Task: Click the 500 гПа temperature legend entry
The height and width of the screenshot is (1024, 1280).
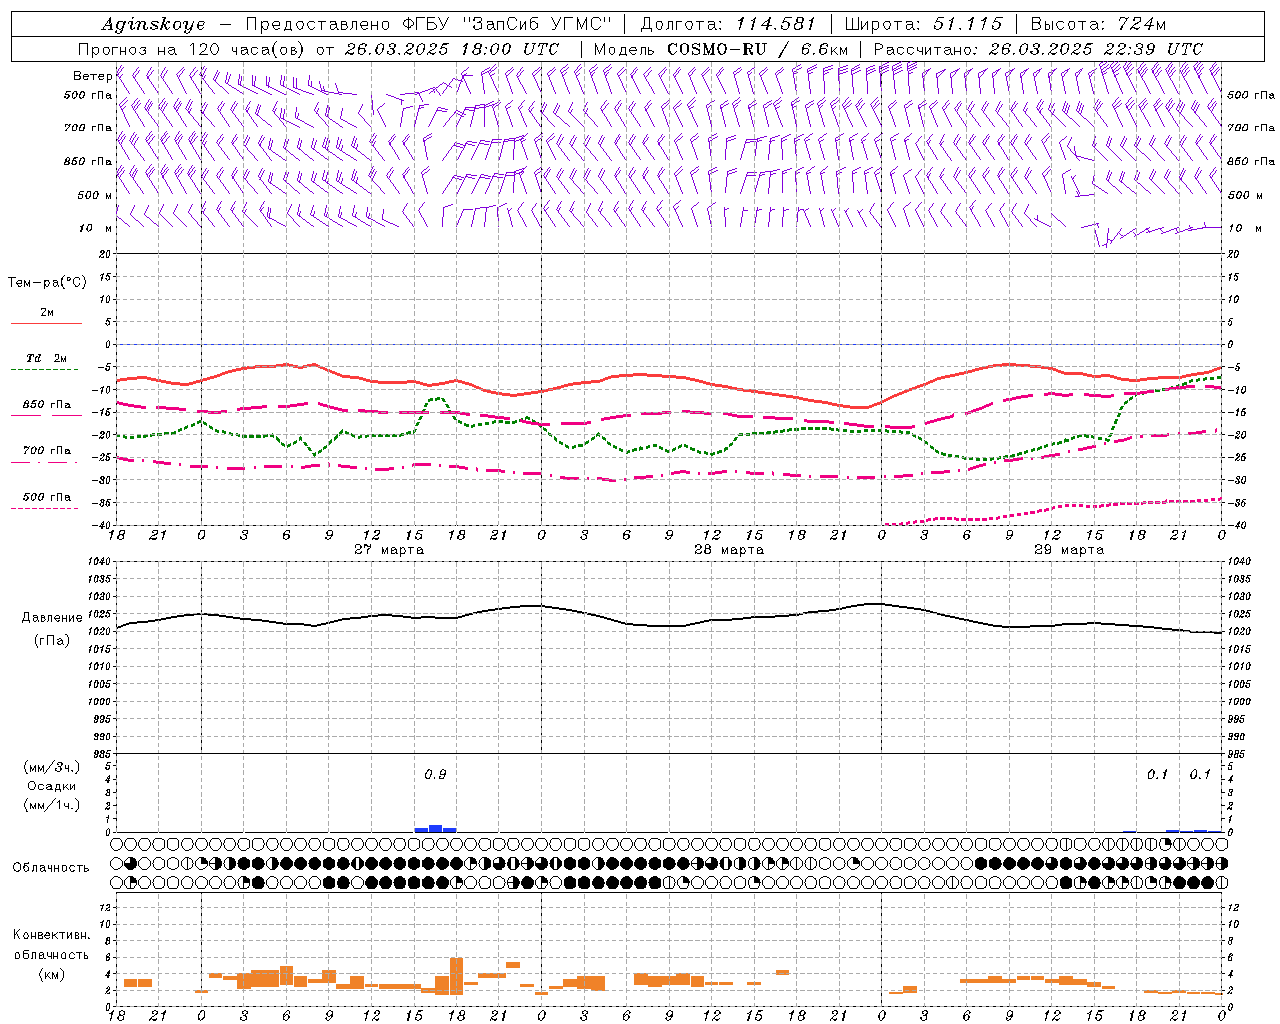Action: point(47,497)
